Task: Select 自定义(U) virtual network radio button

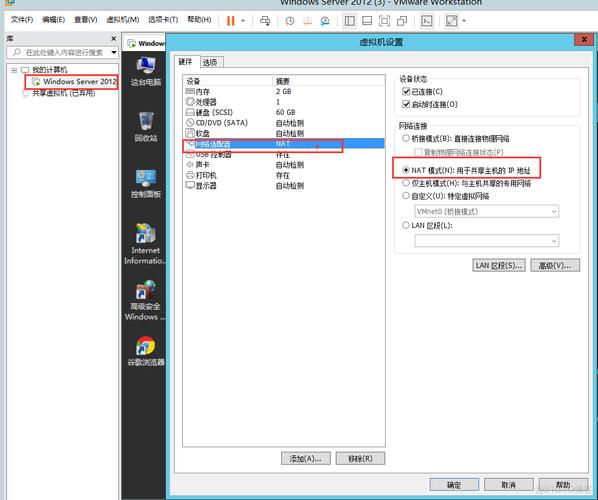Action: tap(406, 196)
